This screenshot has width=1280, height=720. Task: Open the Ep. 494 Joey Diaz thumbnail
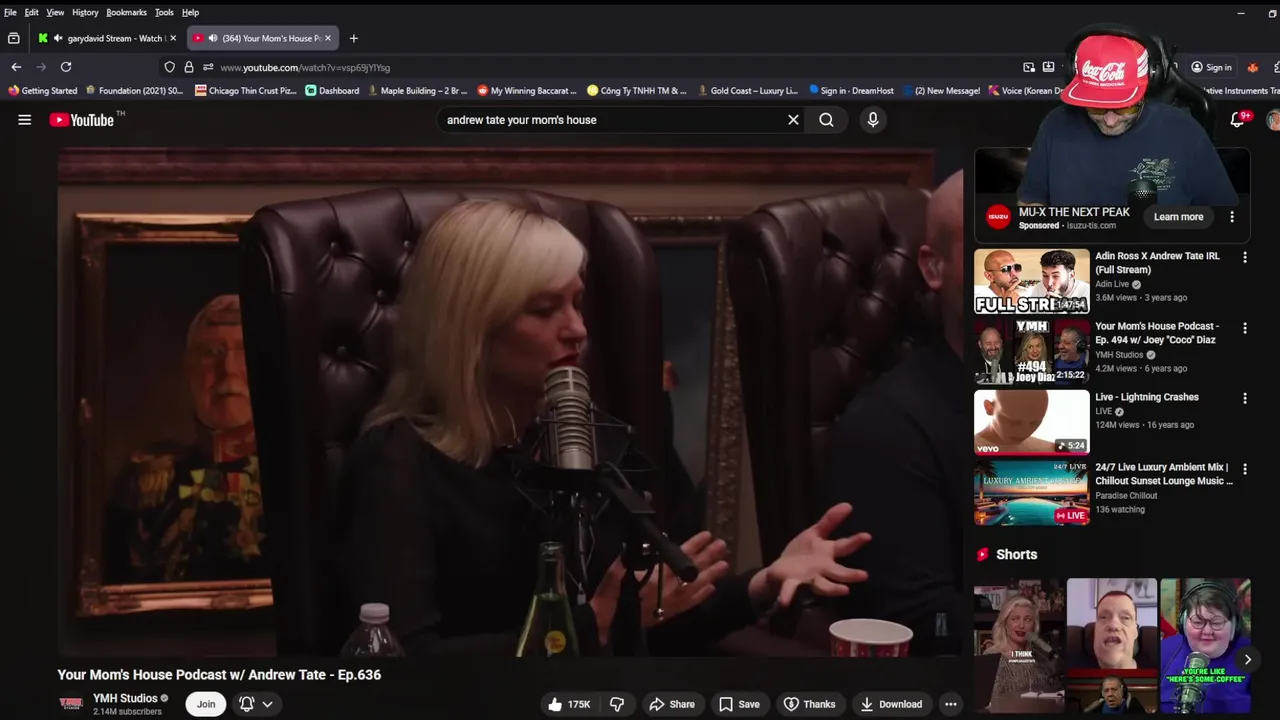coord(1032,352)
